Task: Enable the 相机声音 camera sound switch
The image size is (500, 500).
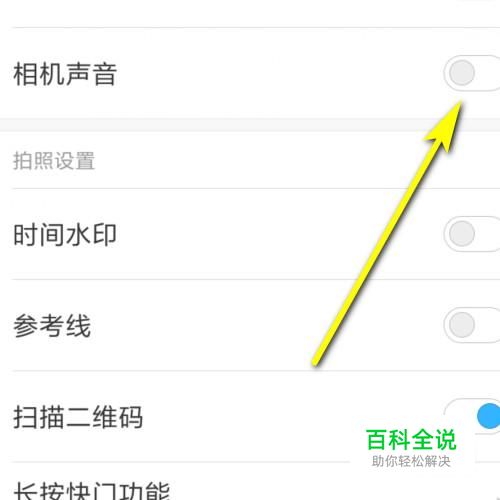Action: coord(472,73)
